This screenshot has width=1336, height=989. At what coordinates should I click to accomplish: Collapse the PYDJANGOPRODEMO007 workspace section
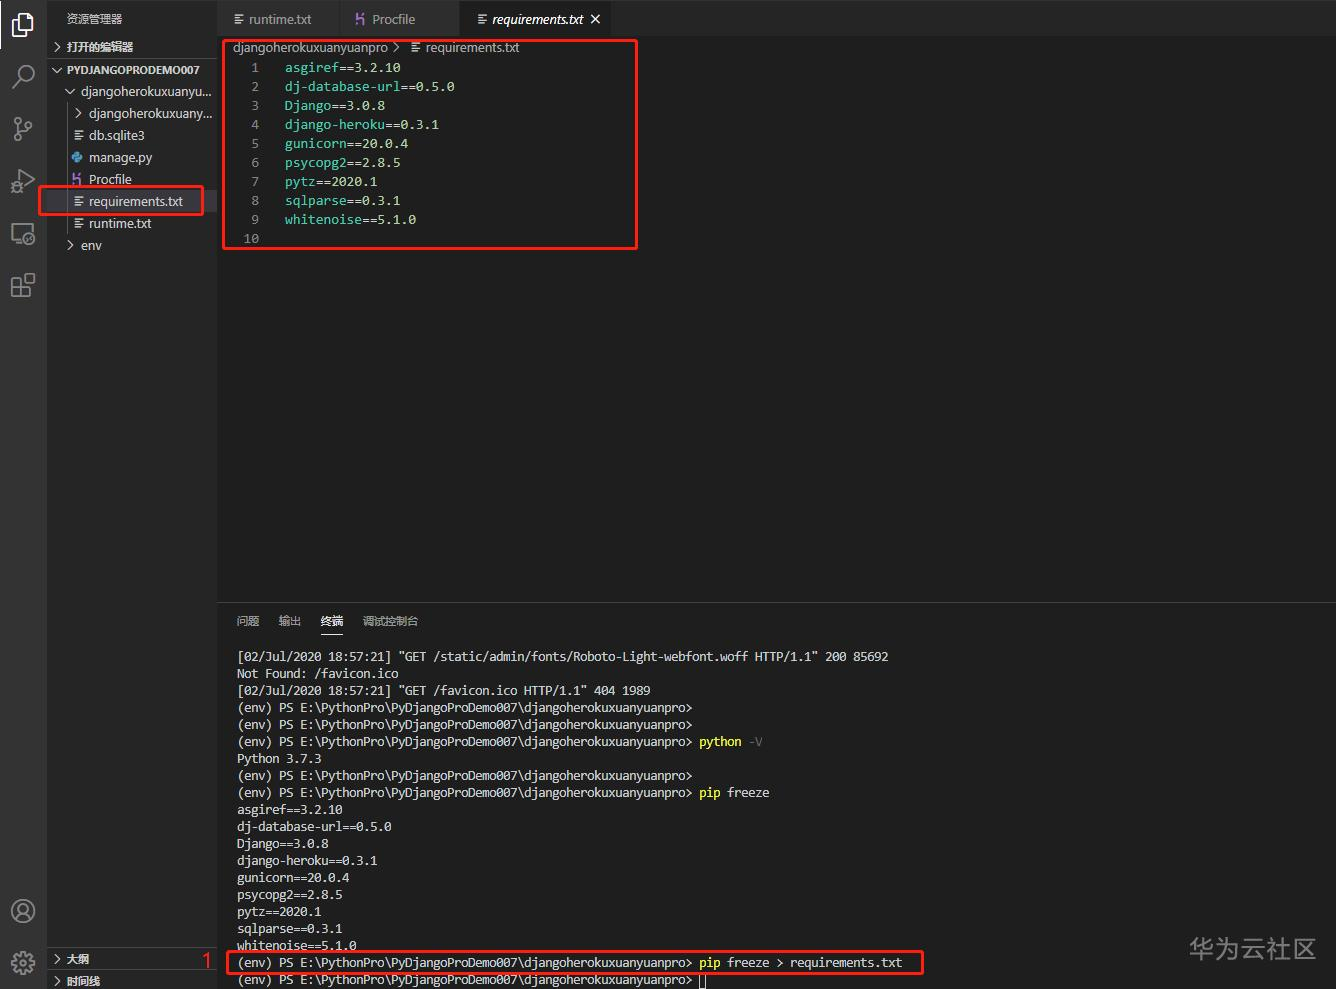click(x=132, y=70)
